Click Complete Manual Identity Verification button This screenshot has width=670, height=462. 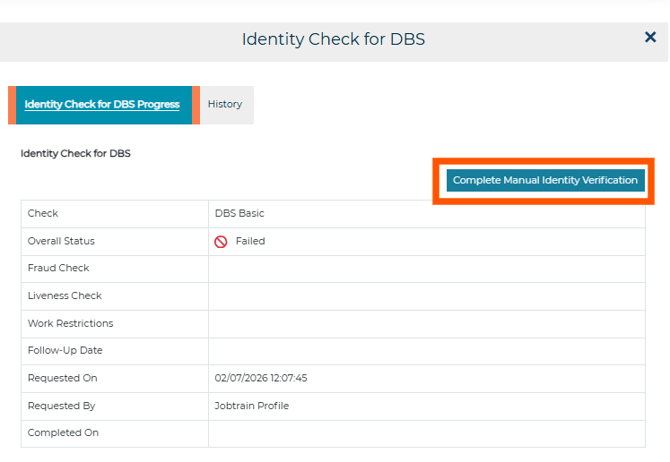pos(545,180)
